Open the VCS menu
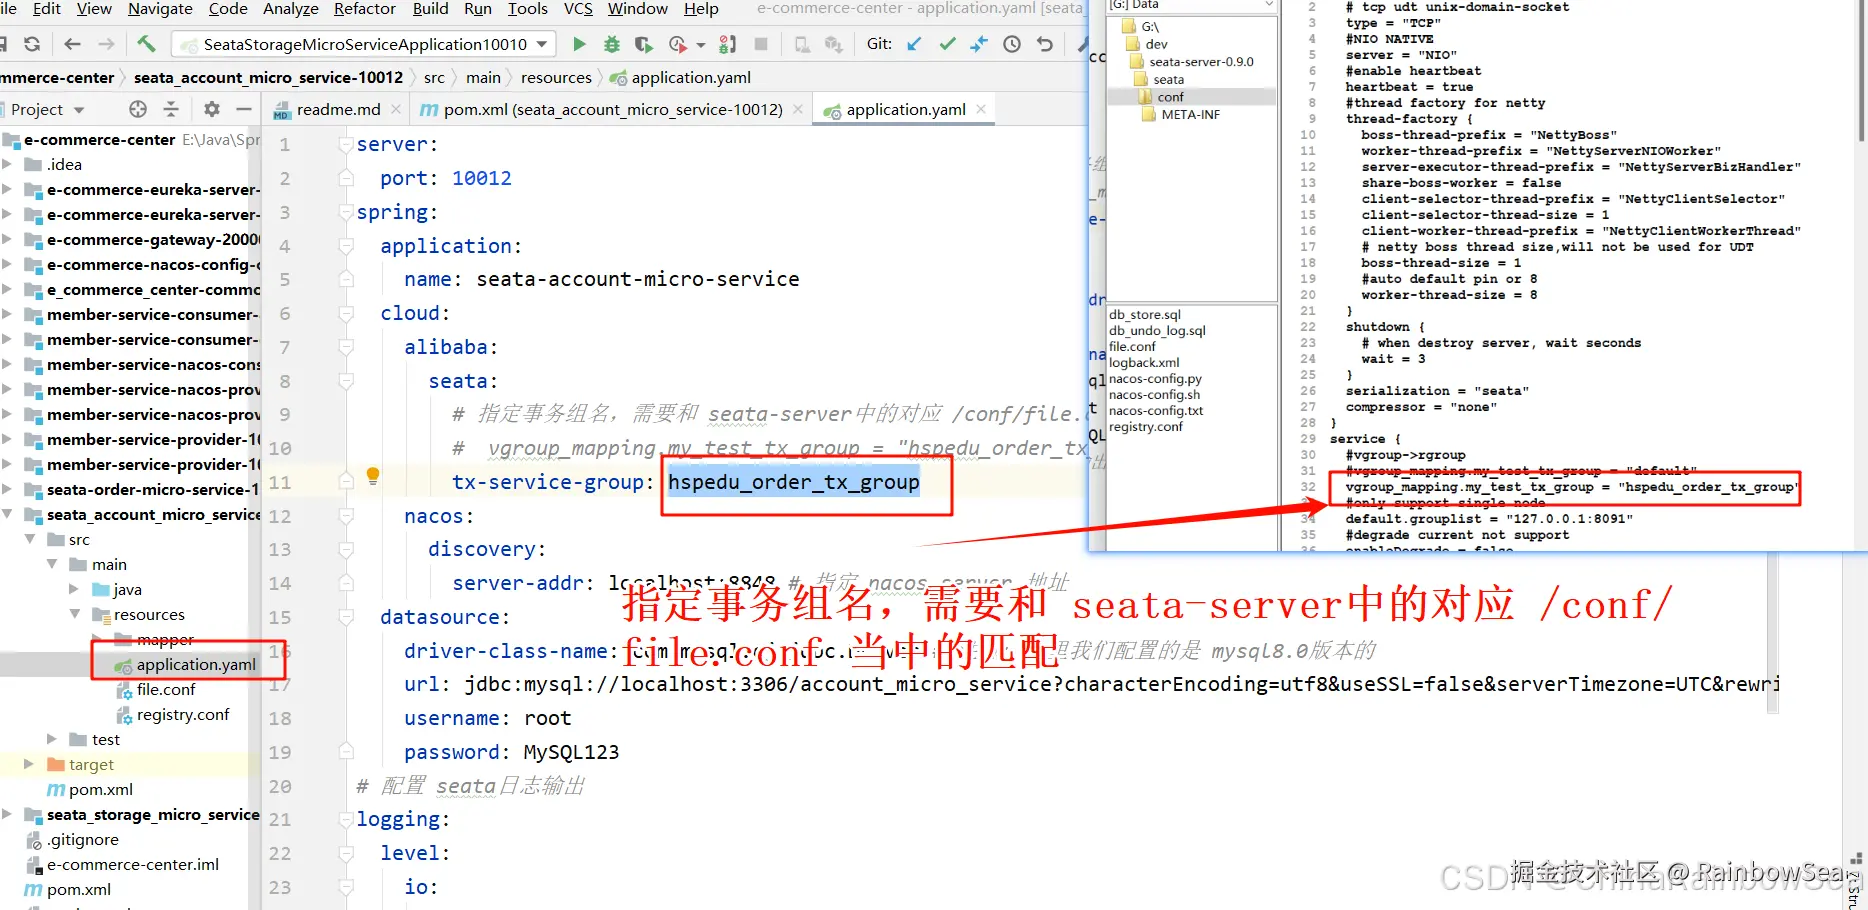The height and width of the screenshot is (910, 1868). 578,9
